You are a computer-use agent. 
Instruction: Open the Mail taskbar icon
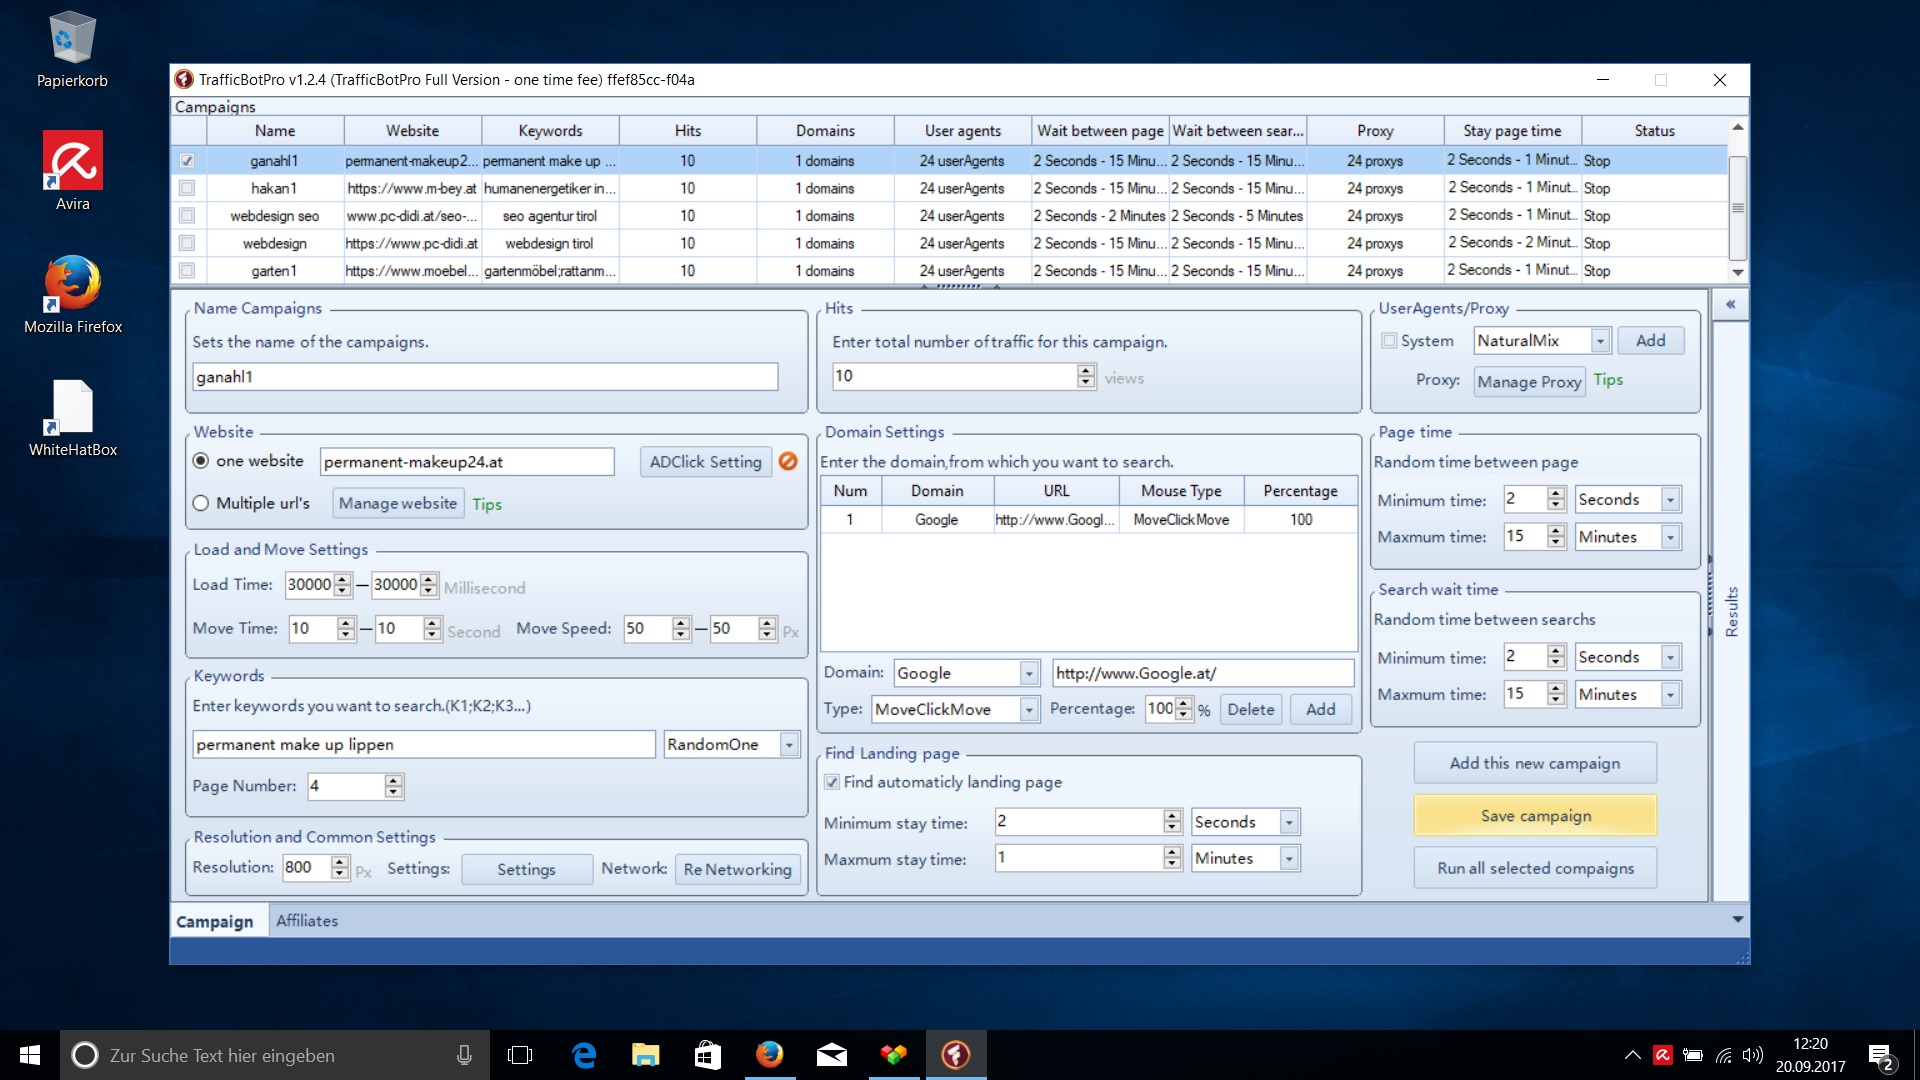point(831,1055)
